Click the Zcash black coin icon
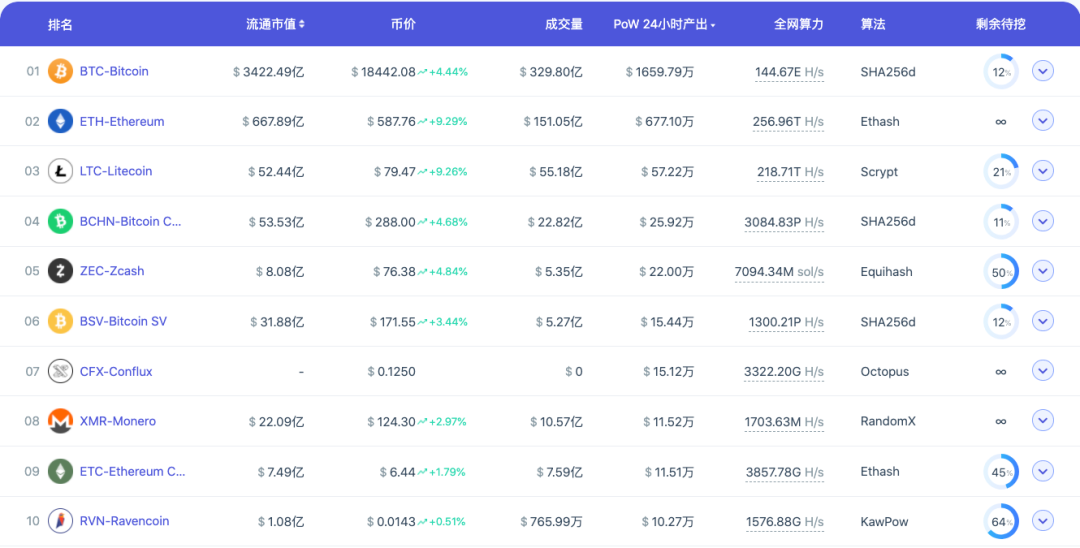 tap(61, 271)
